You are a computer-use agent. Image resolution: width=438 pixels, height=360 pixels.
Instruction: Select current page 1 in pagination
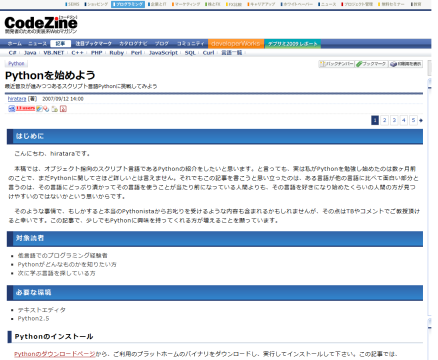[x=375, y=120]
